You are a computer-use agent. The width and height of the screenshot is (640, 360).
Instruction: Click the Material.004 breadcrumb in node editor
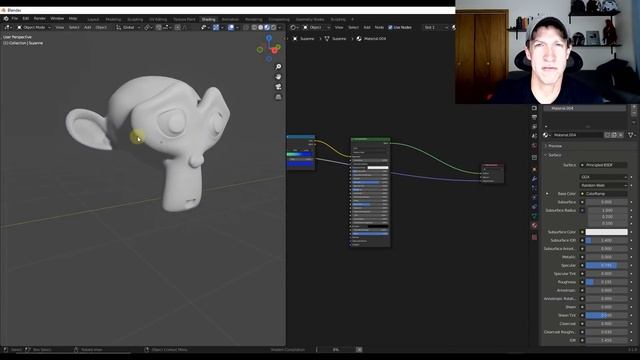point(375,39)
